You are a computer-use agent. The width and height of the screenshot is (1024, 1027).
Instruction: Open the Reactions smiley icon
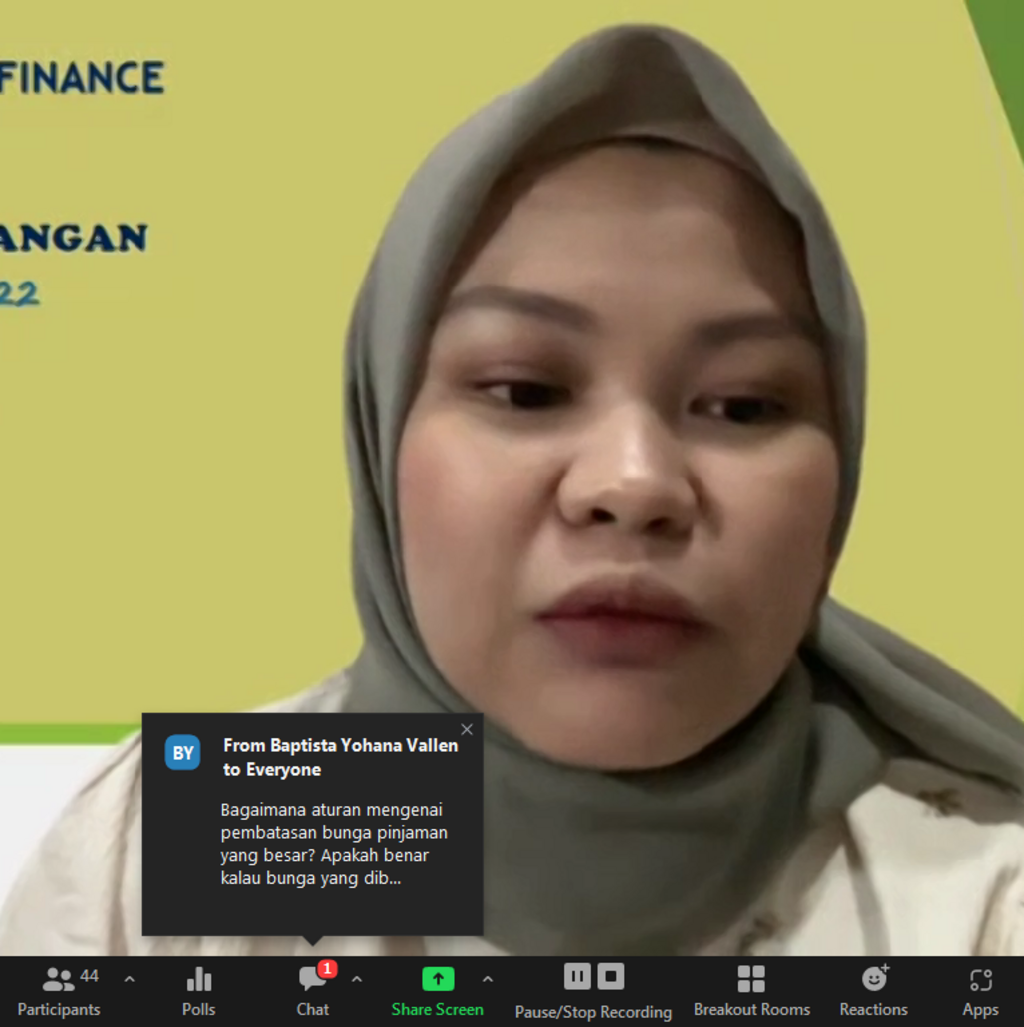(x=874, y=979)
